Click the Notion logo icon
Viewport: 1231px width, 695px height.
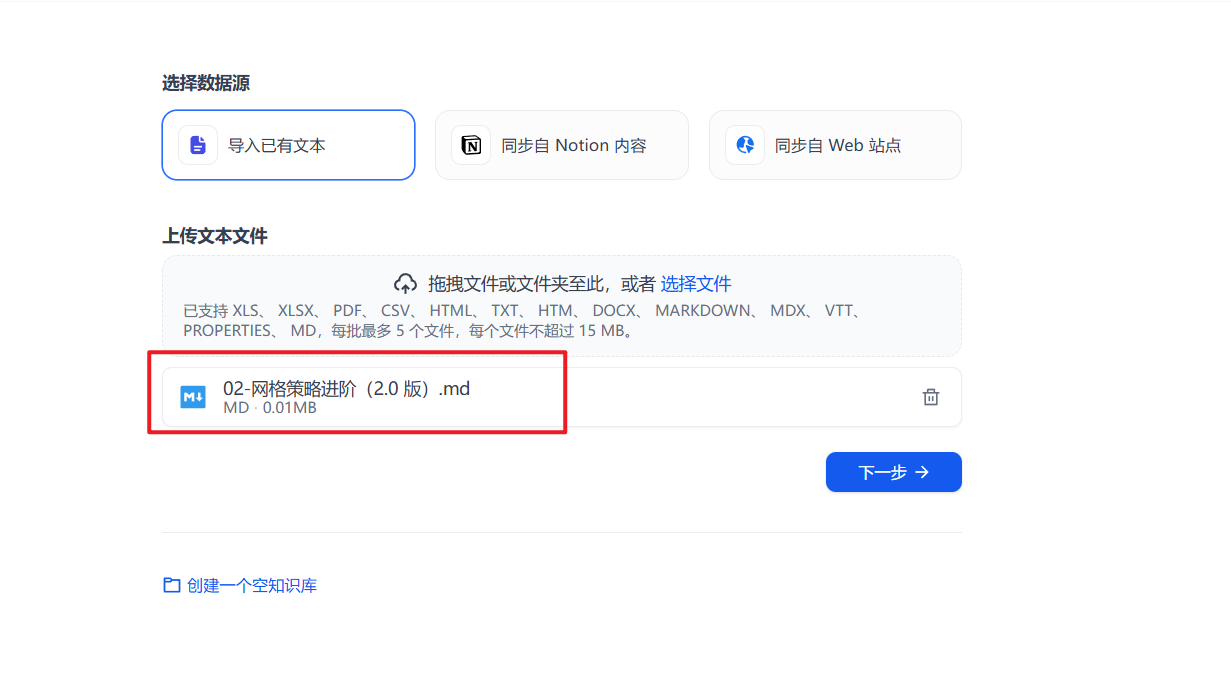click(470, 145)
